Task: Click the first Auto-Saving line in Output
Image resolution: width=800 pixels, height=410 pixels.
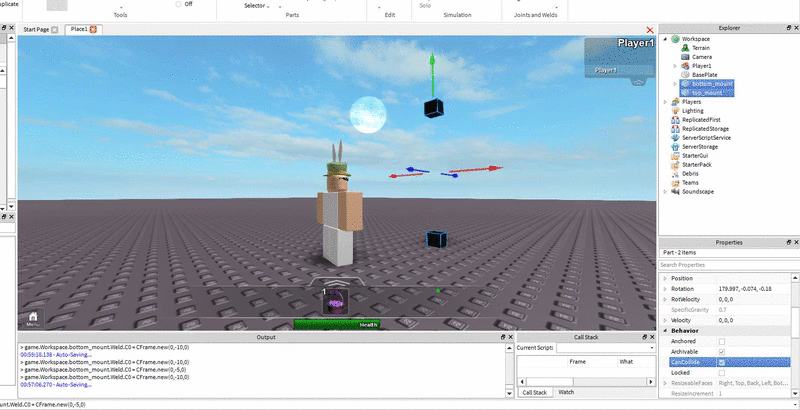Action: [56, 354]
